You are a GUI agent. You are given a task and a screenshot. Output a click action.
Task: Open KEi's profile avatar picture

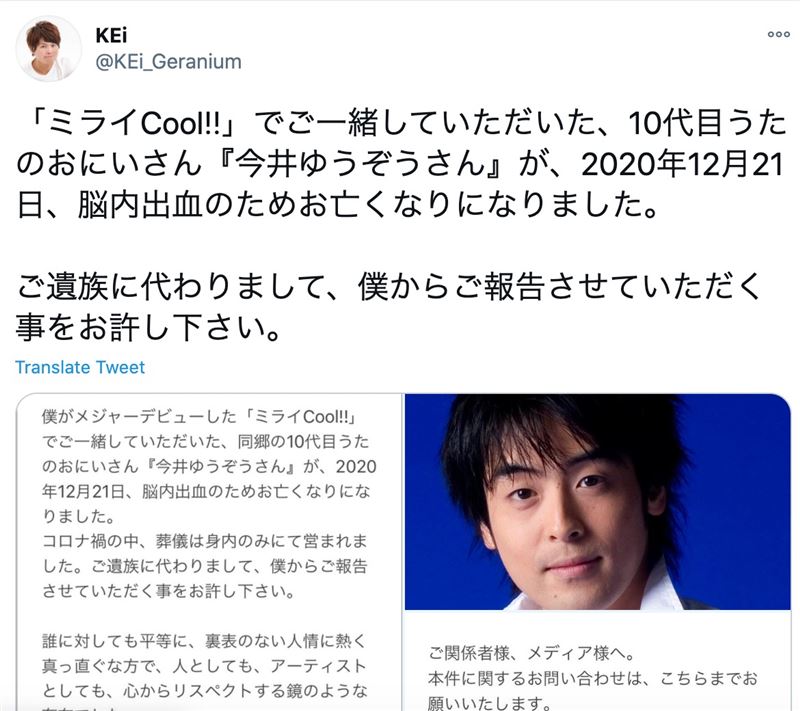click(48, 48)
